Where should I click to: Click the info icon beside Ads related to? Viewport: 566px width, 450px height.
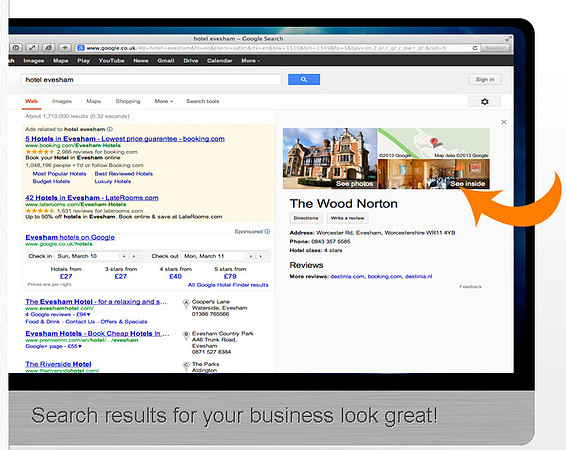110,129
